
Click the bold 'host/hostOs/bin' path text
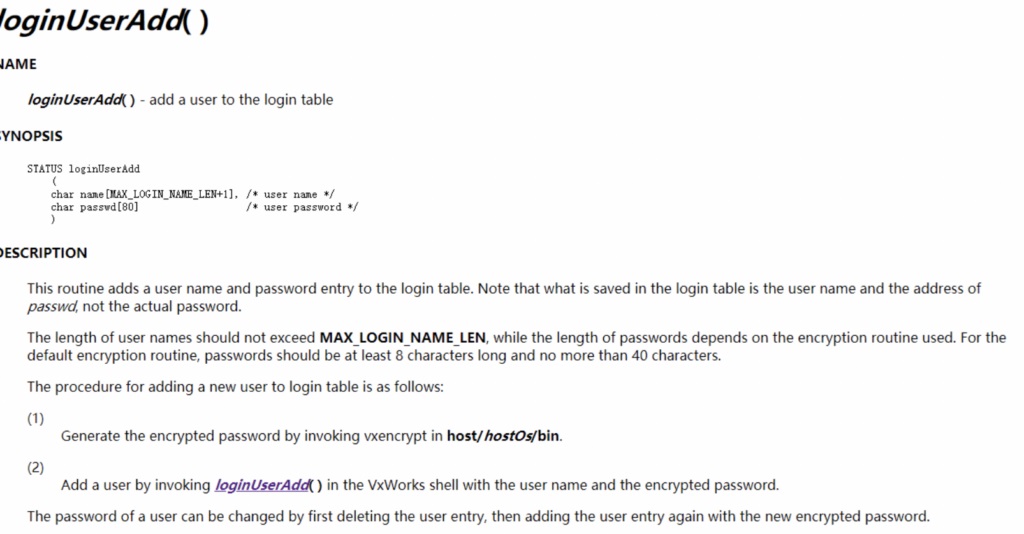tap(504, 435)
